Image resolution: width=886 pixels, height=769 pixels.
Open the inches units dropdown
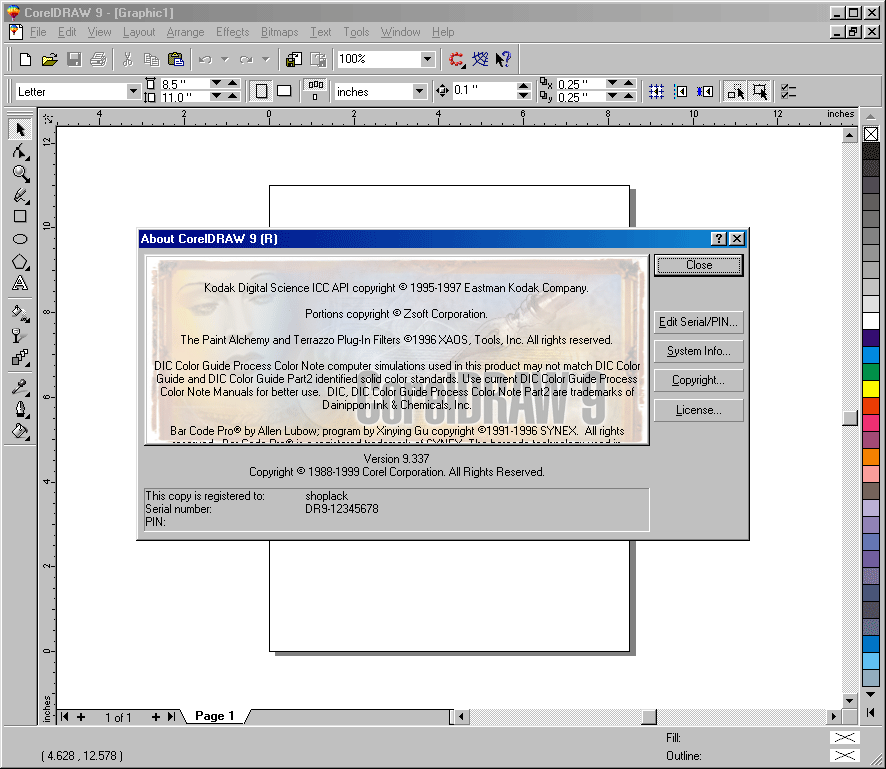tap(420, 92)
